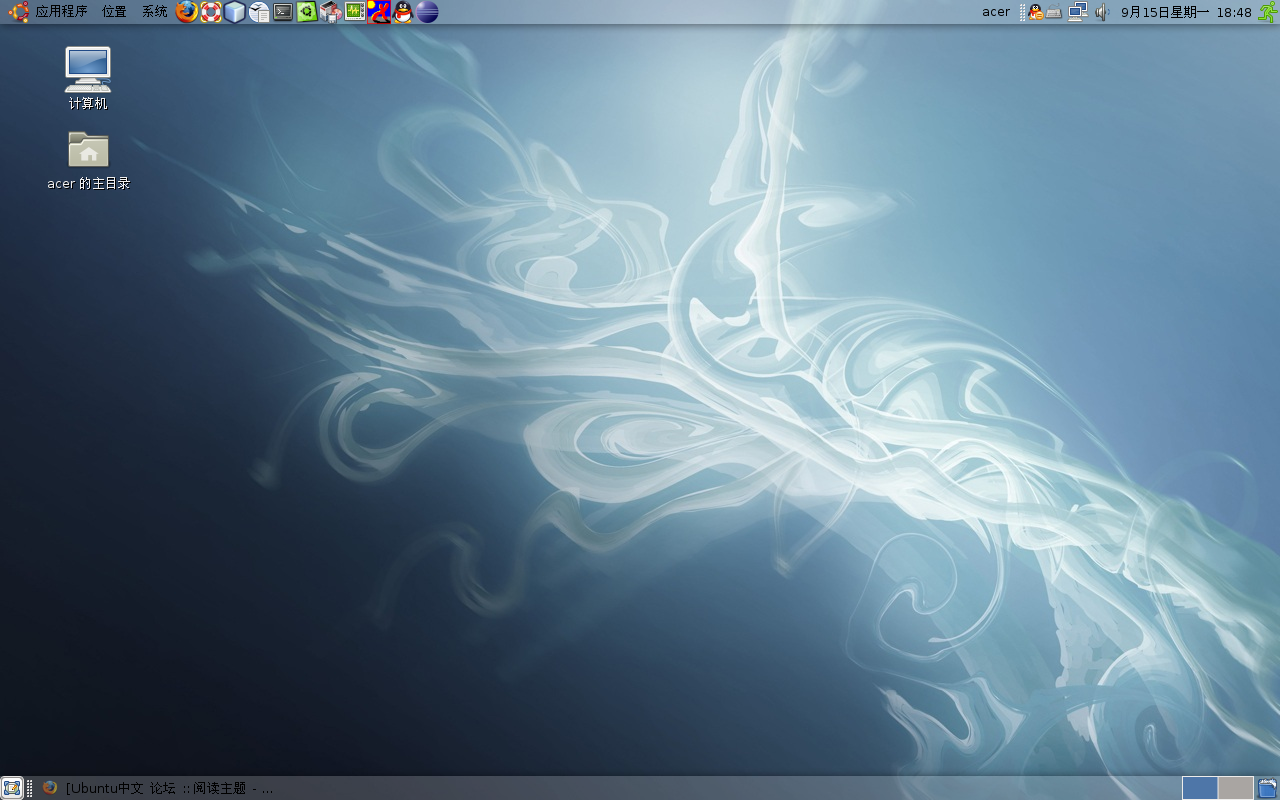Viewport: 1280px width, 800px height.
Task: Click the volume speaker icon
Action: click(1102, 12)
